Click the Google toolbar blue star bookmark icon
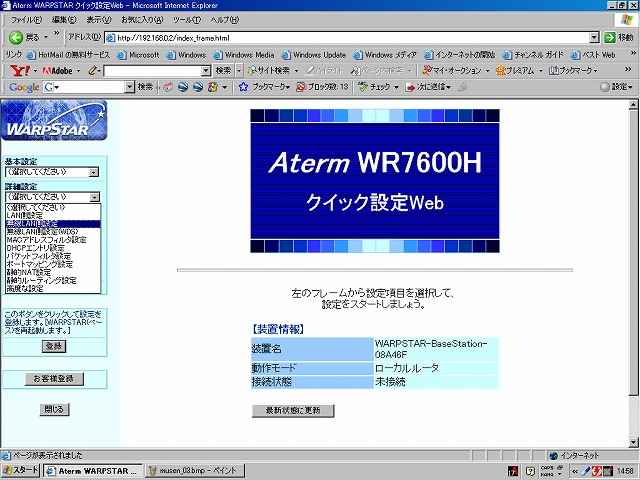Image resolution: width=640 pixels, height=480 pixels. (243, 87)
